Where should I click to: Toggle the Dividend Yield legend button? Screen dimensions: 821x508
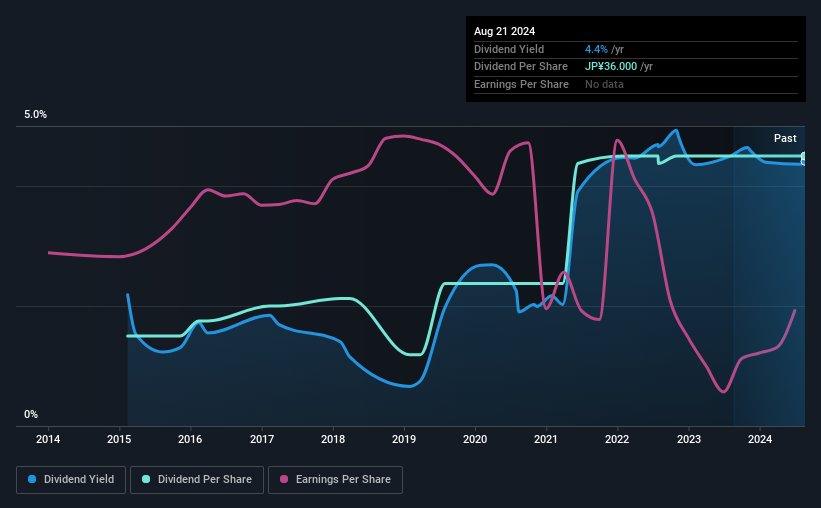pyautogui.click(x=71, y=480)
